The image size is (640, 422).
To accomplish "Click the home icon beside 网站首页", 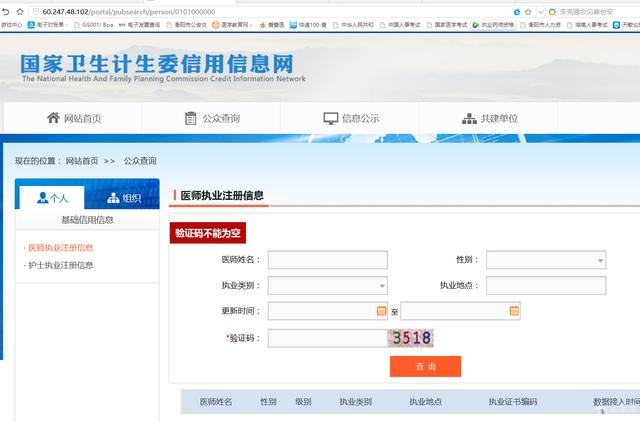I will point(53,118).
